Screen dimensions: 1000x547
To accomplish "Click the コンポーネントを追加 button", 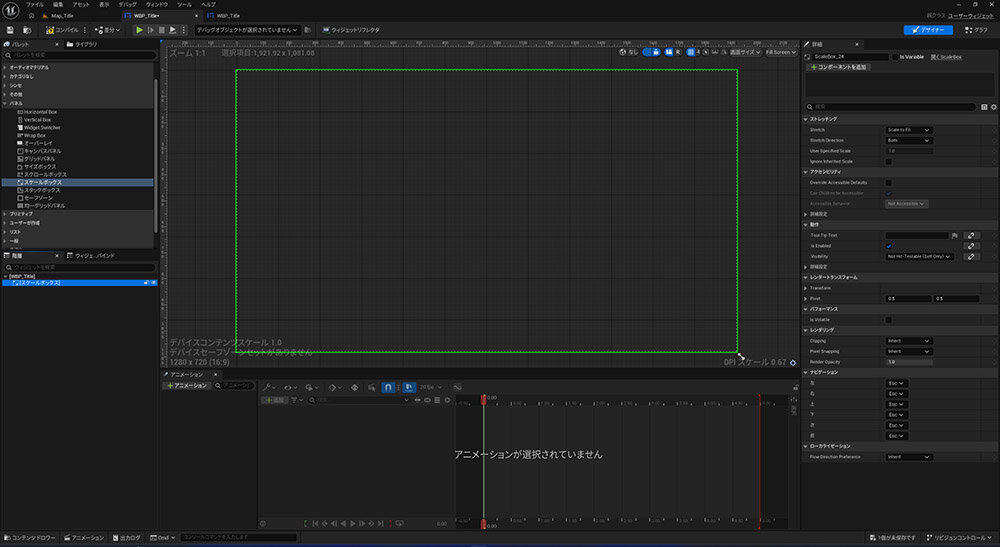I will [x=838, y=67].
